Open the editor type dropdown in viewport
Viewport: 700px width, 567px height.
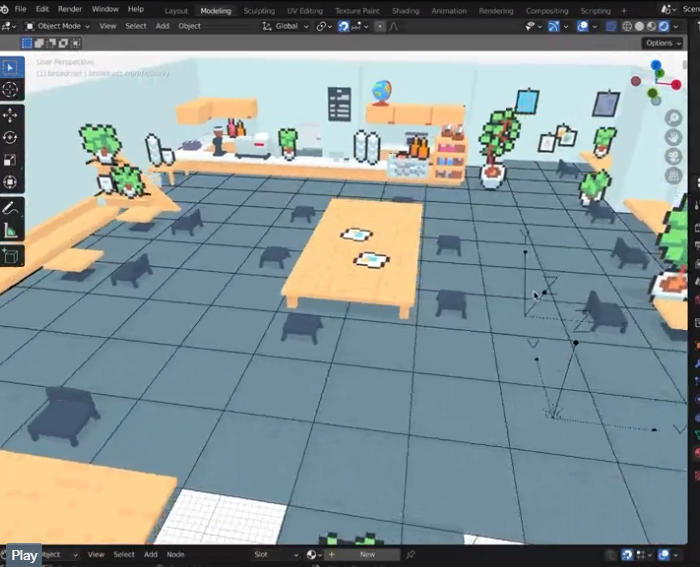[8, 27]
